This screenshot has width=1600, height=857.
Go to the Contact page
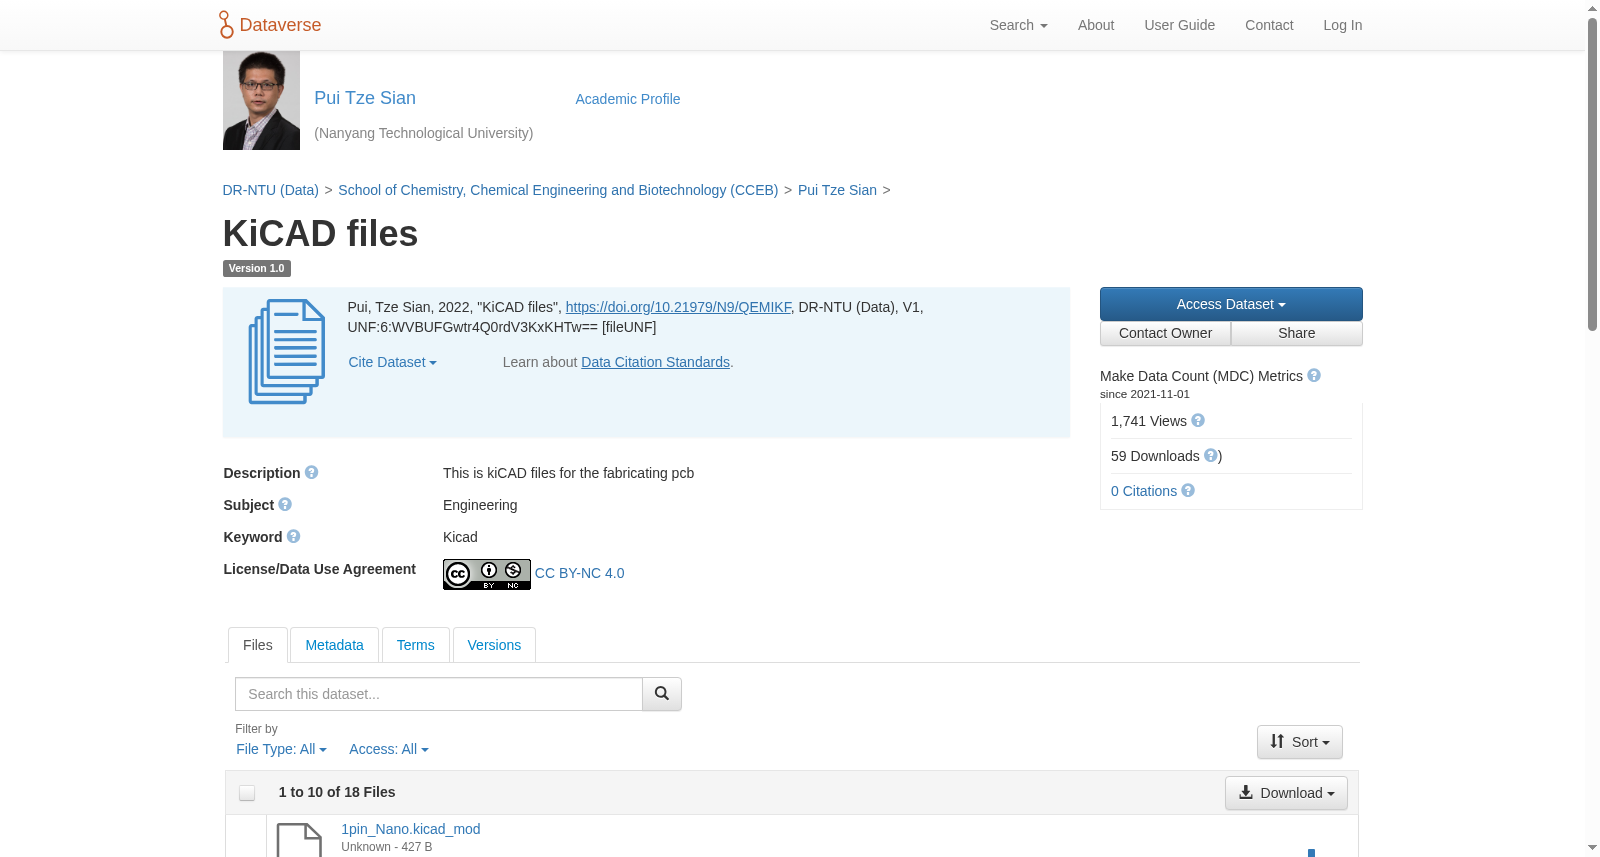[1269, 25]
